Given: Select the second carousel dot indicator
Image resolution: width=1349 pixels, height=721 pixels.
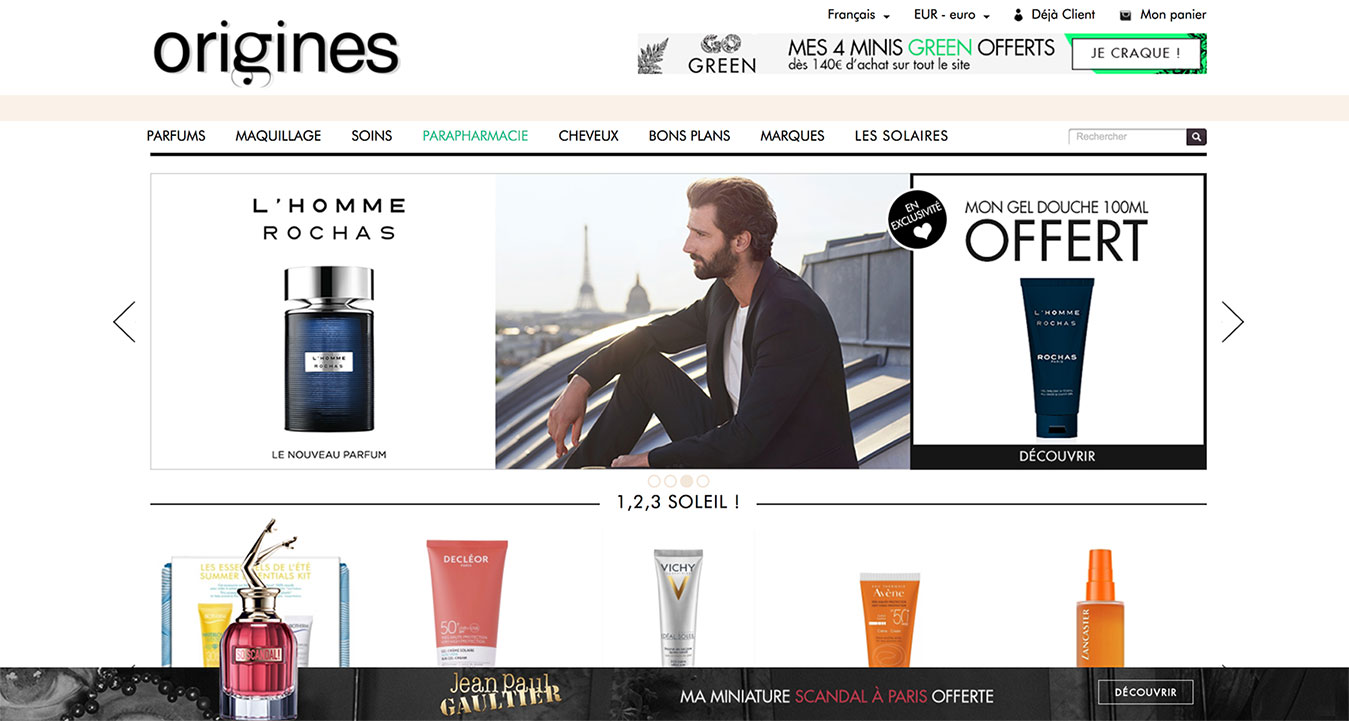Looking at the screenshot, I should 671,481.
